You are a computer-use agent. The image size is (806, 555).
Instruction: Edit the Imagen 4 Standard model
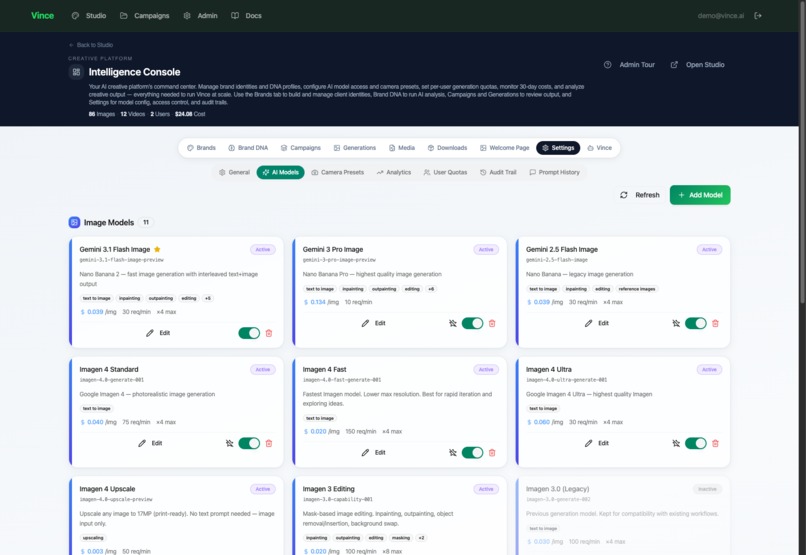151,443
